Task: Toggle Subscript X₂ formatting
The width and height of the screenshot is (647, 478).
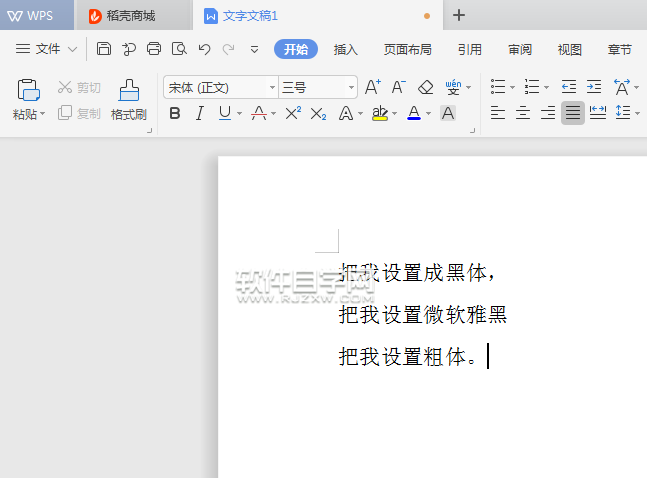Action: (318, 114)
